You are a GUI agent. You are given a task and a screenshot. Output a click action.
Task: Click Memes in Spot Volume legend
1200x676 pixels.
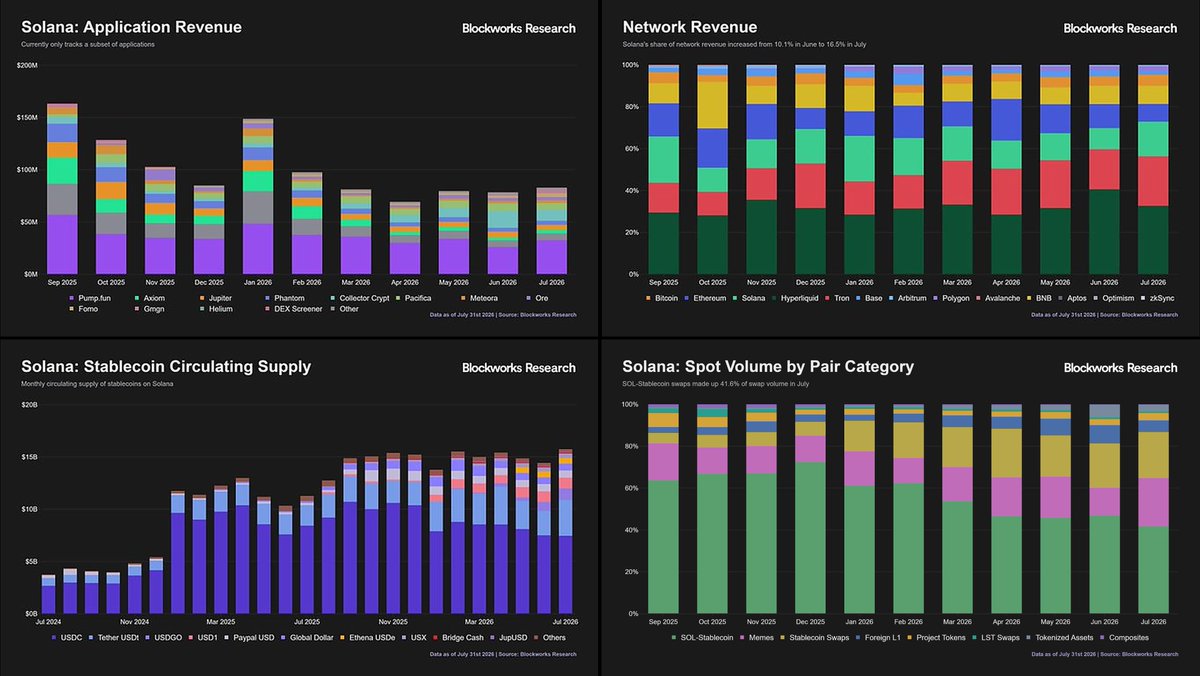(x=756, y=638)
